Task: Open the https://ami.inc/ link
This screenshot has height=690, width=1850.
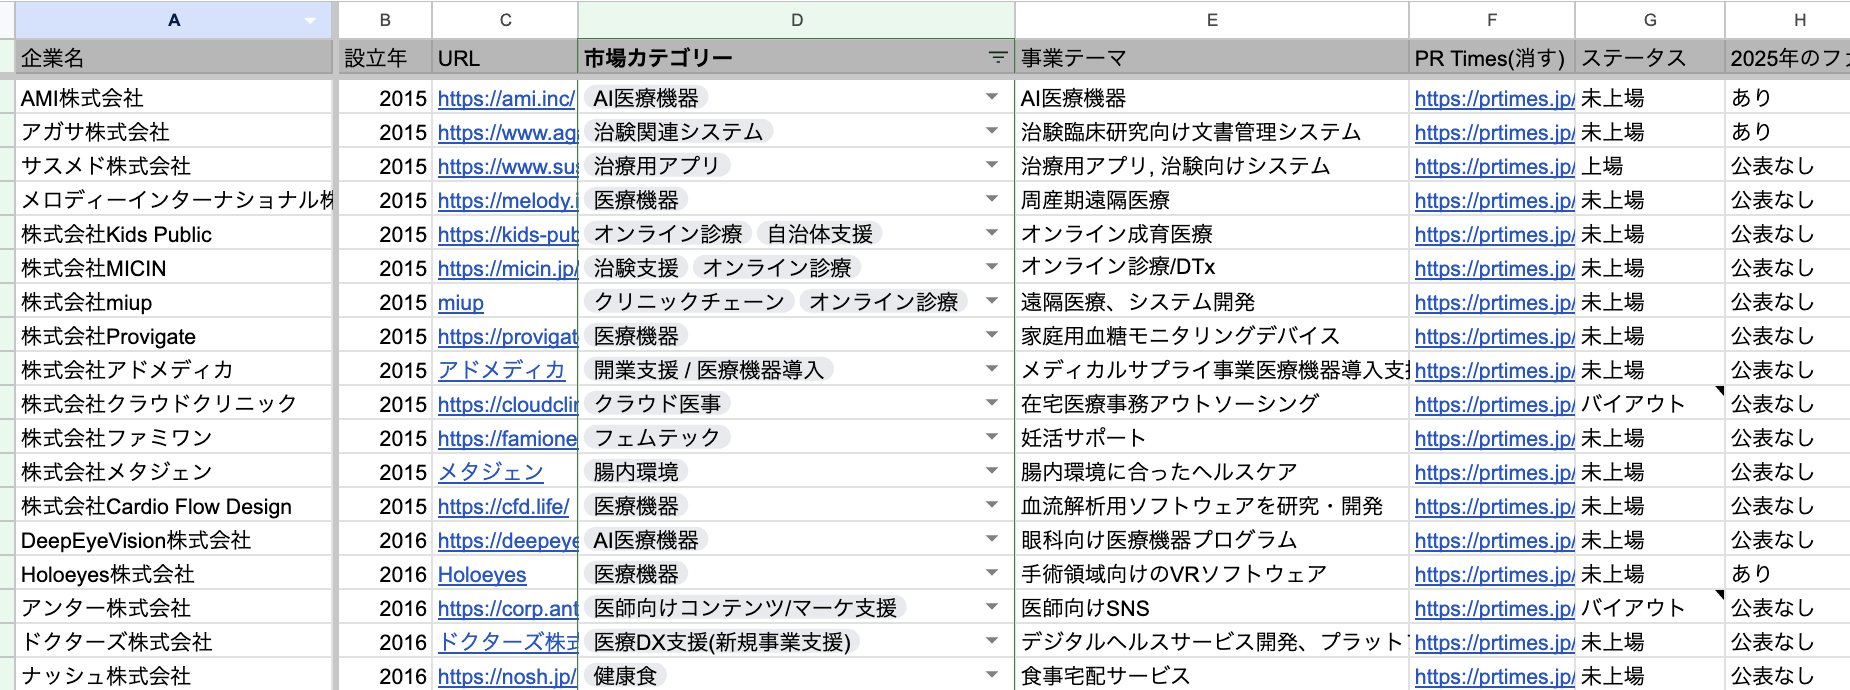Action: coord(506,98)
